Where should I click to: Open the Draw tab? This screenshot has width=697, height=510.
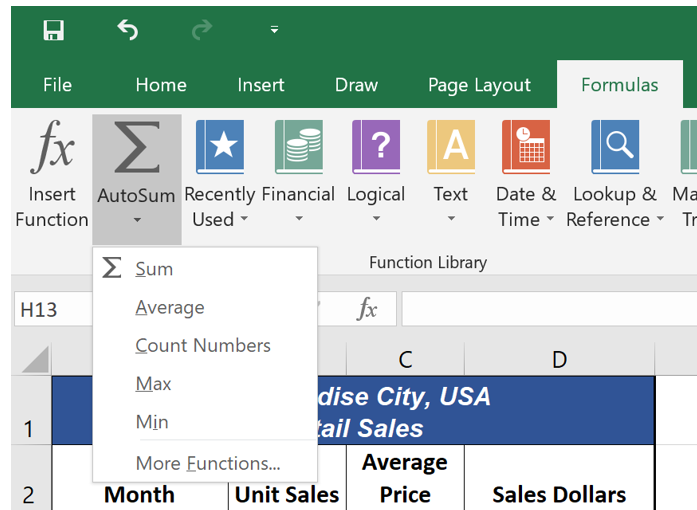click(x=356, y=84)
